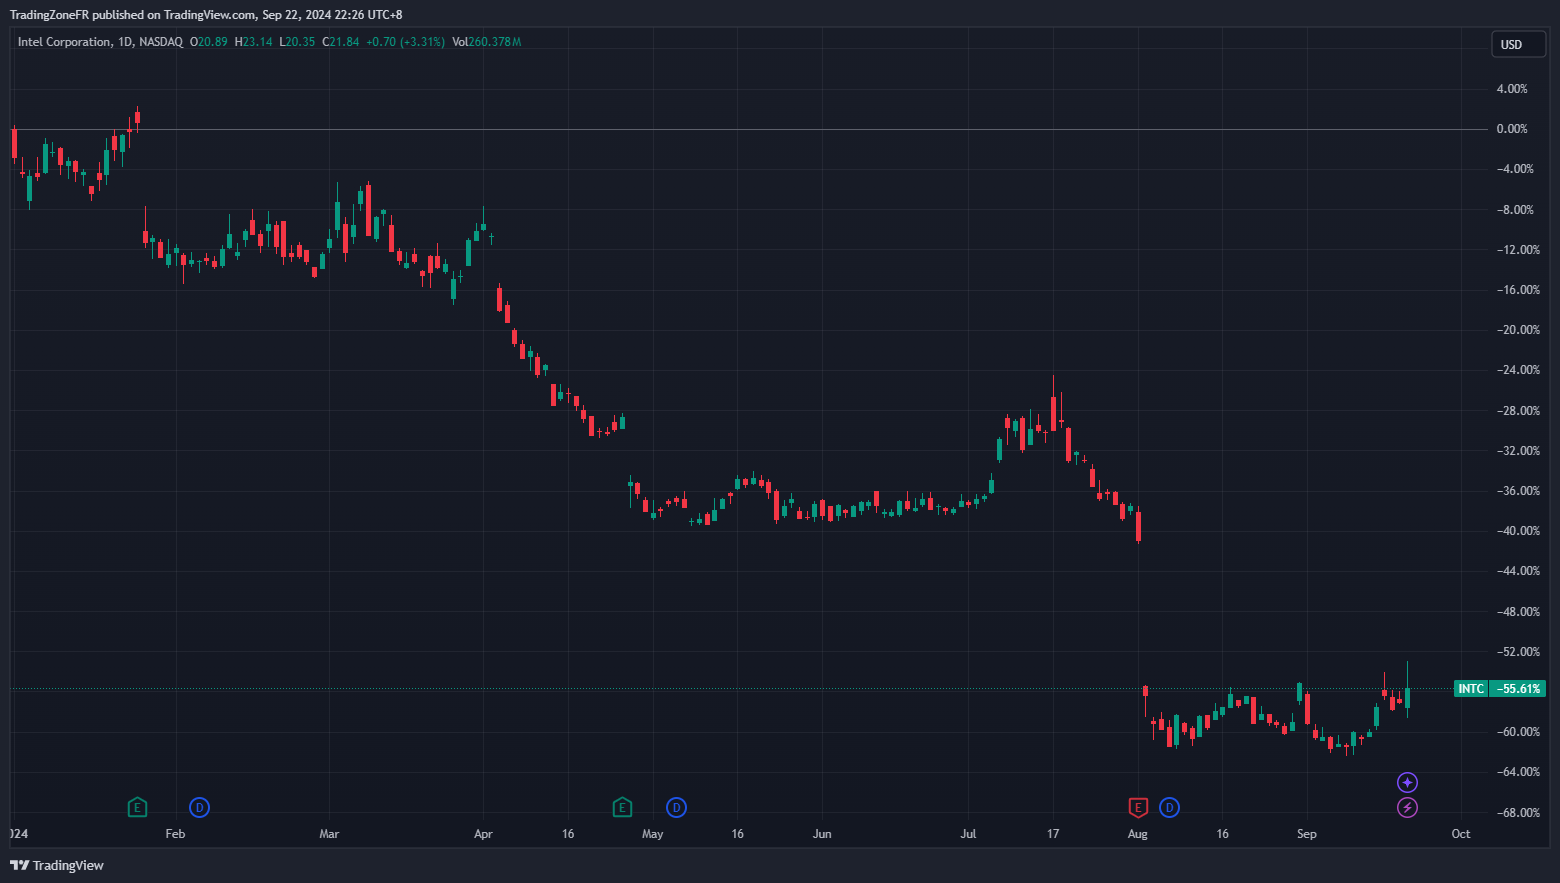Click the Intel Corporation symbol title
Viewport: 1560px width, 883px height.
[x=64, y=42]
